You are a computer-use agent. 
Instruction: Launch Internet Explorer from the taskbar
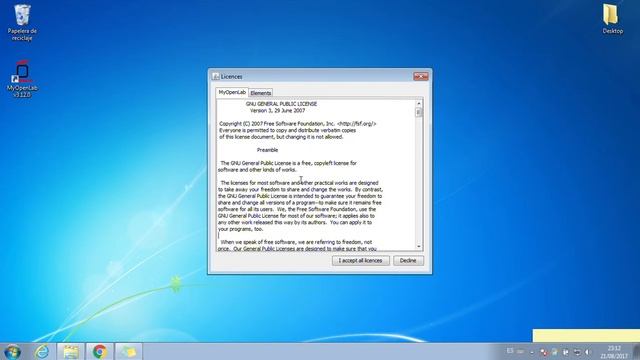click(x=42, y=351)
